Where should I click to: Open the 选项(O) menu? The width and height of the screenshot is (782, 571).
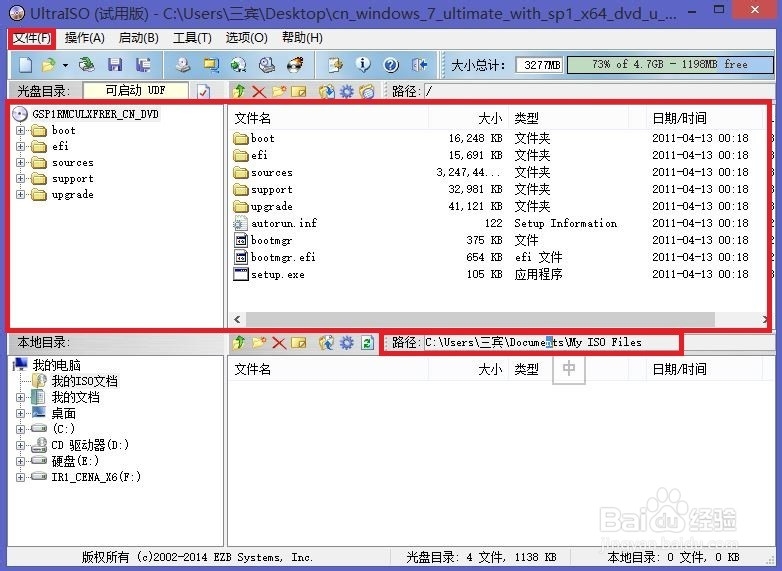246,38
